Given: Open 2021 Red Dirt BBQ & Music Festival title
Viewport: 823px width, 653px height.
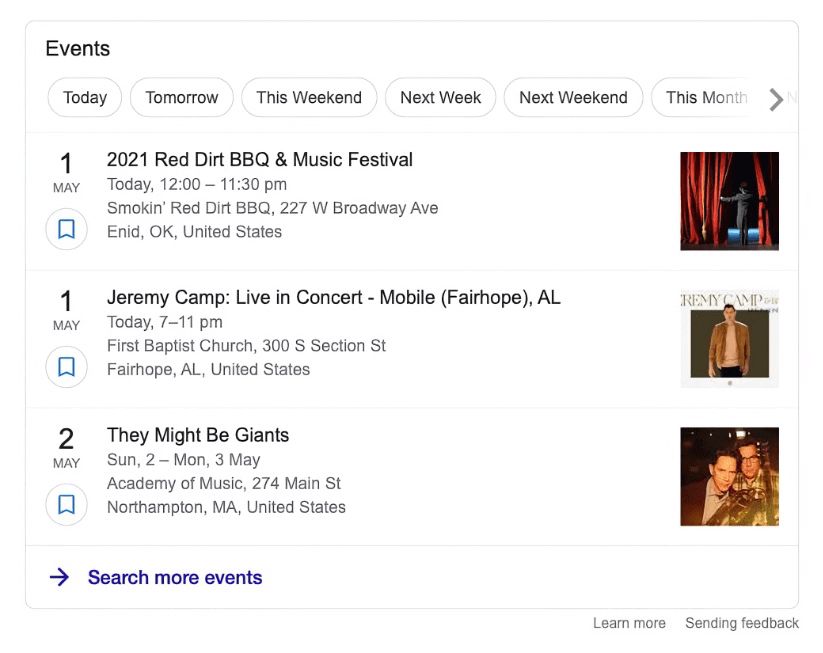Looking at the screenshot, I should coord(260,160).
